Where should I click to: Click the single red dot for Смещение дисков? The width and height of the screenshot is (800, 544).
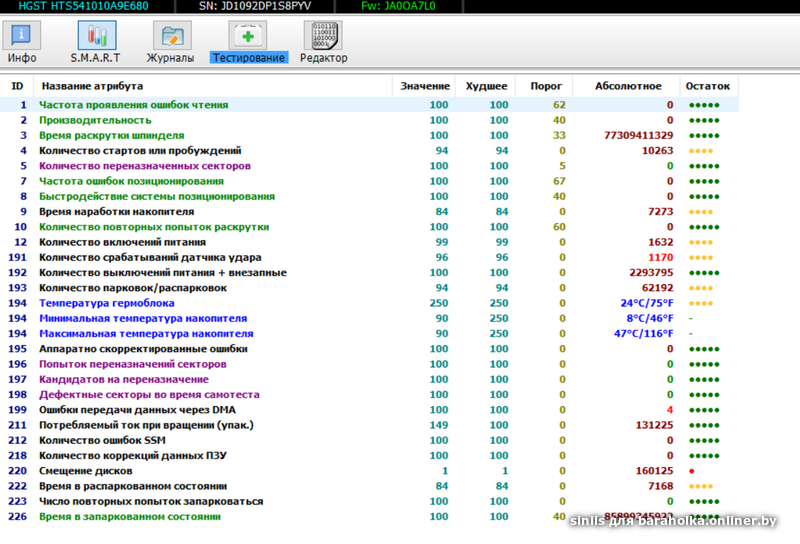[692, 471]
